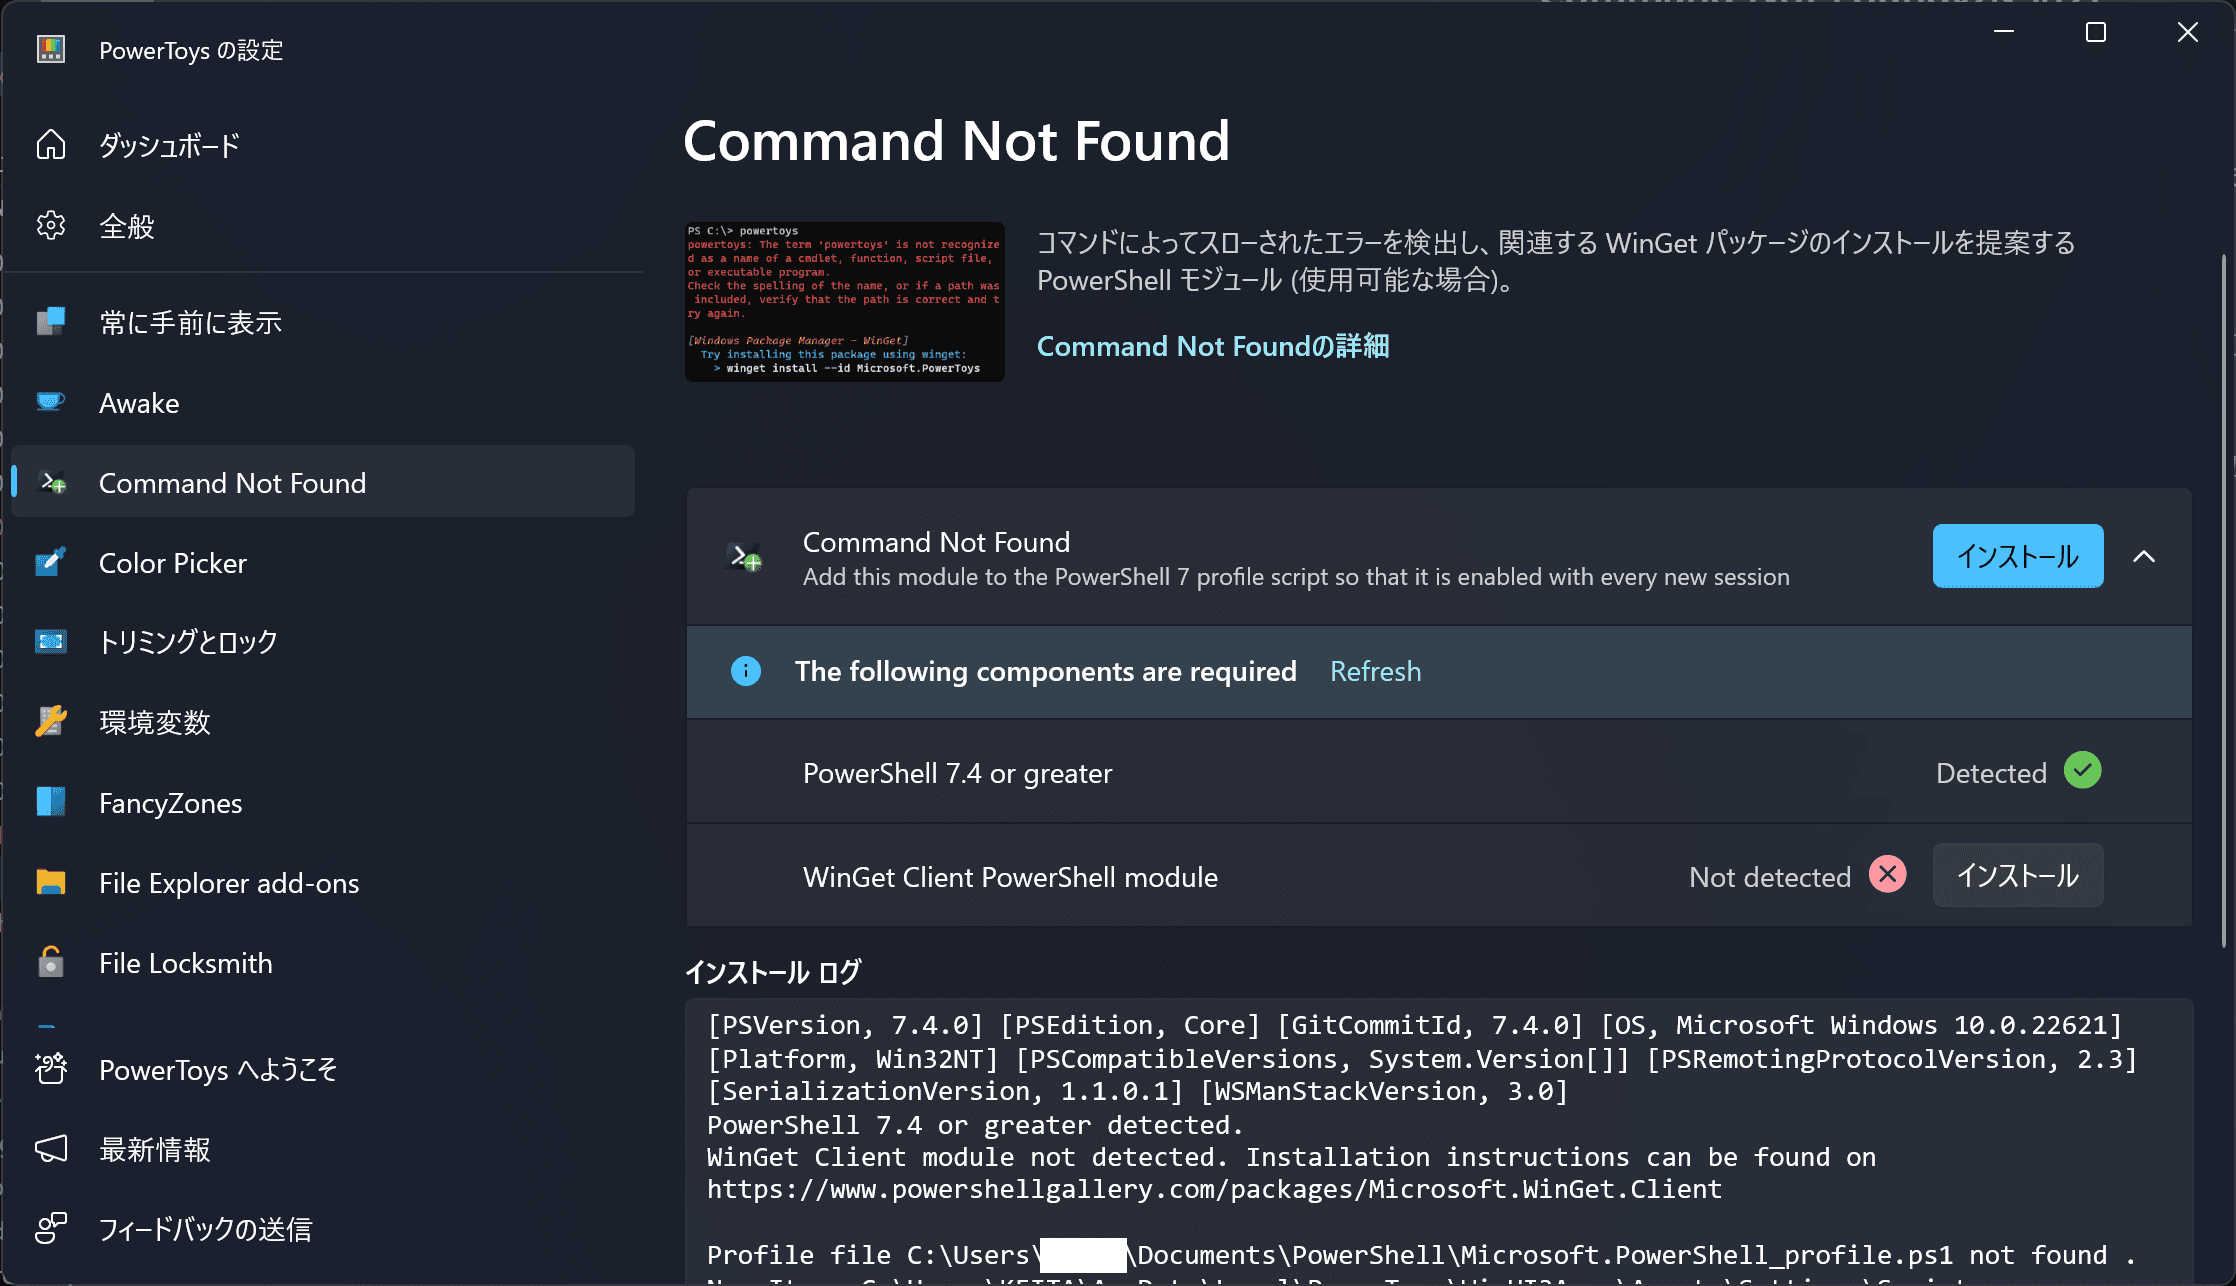Click the blue info icon in required components bar

coord(746,671)
